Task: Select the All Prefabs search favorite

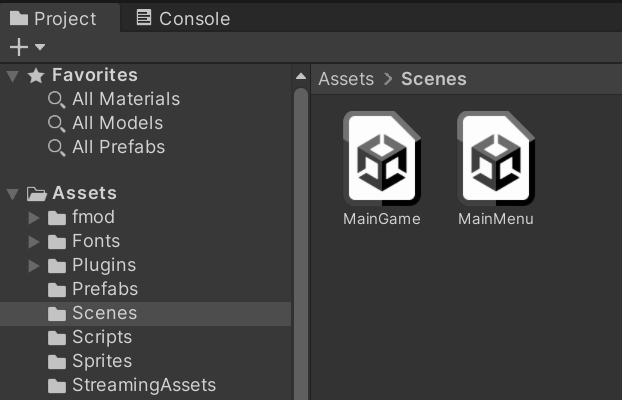Action: (118, 147)
